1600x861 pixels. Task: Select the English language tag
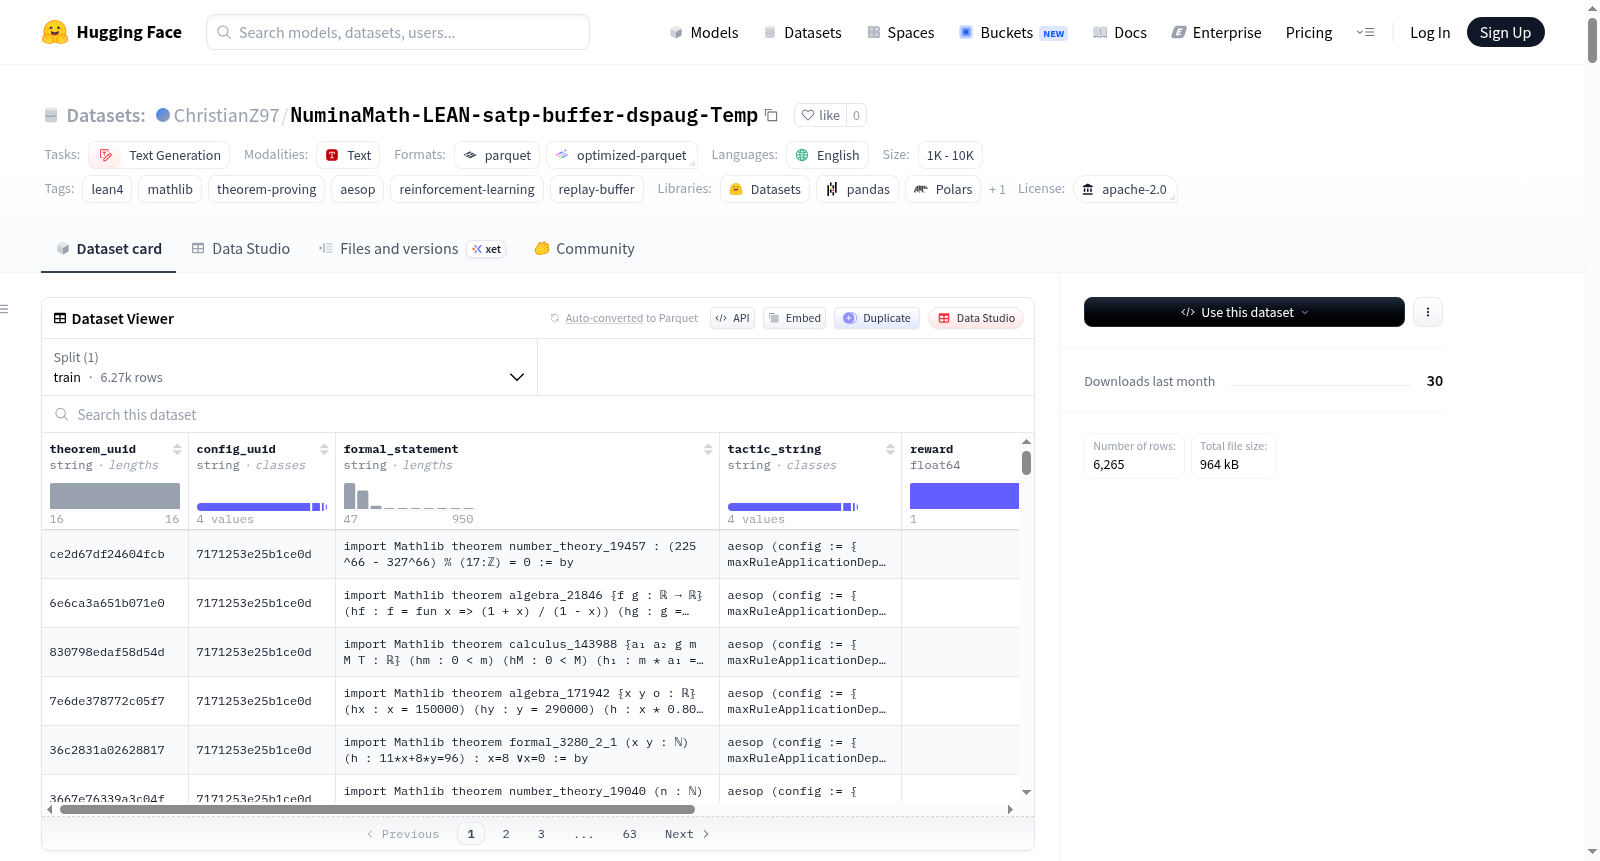(x=827, y=155)
